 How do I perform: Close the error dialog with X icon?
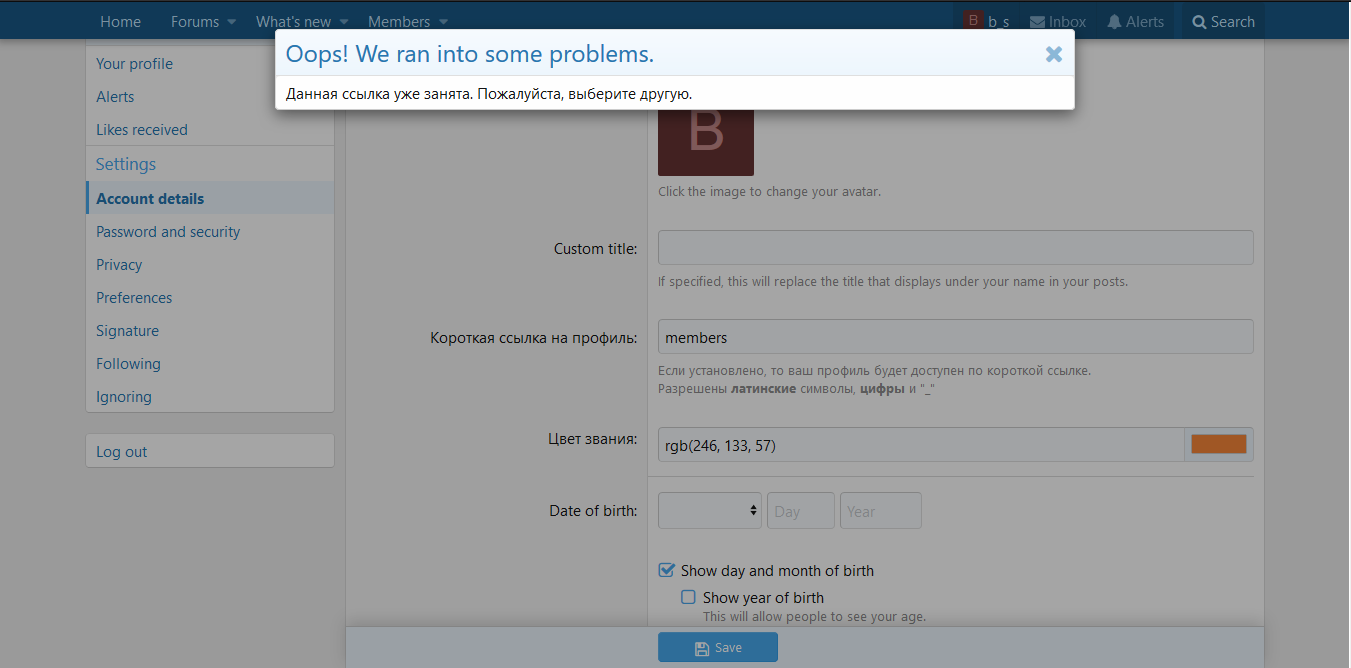click(1053, 55)
